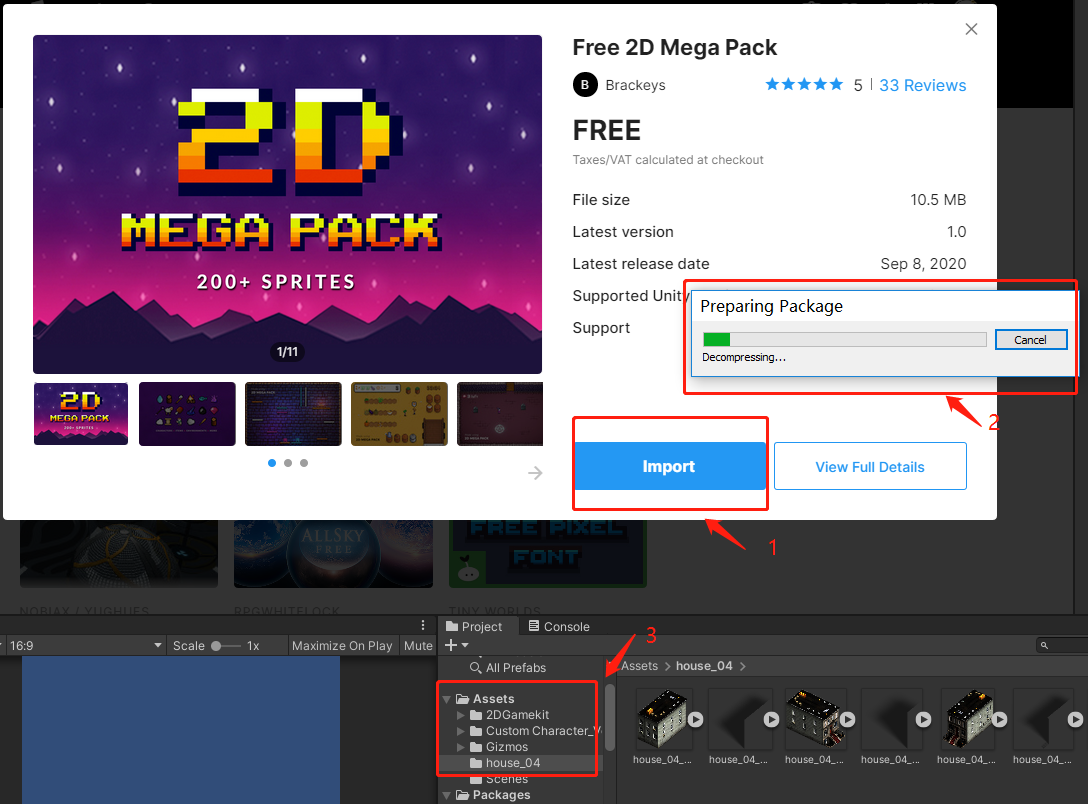Viewport: 1088px width, 804px height.
Task: Select the fifth house_04 asset thumbnail
Action: click(x=966, y=719)
